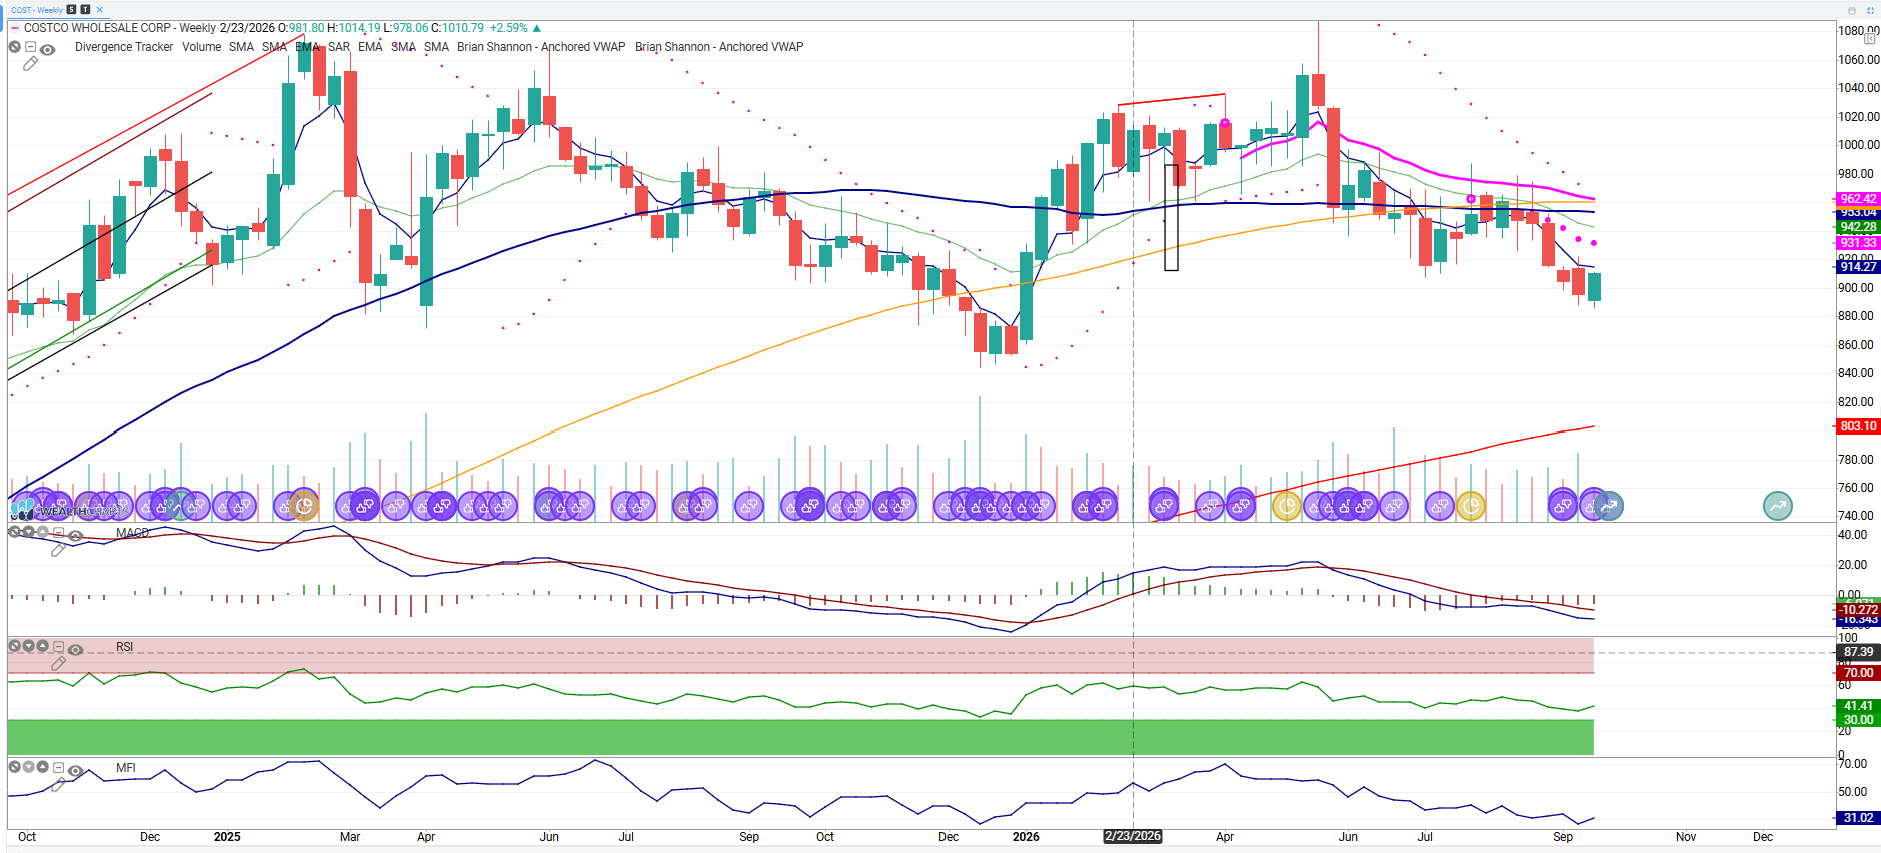Click the 2/23/2026 date marker on time axis

(x=1133, y=836)
